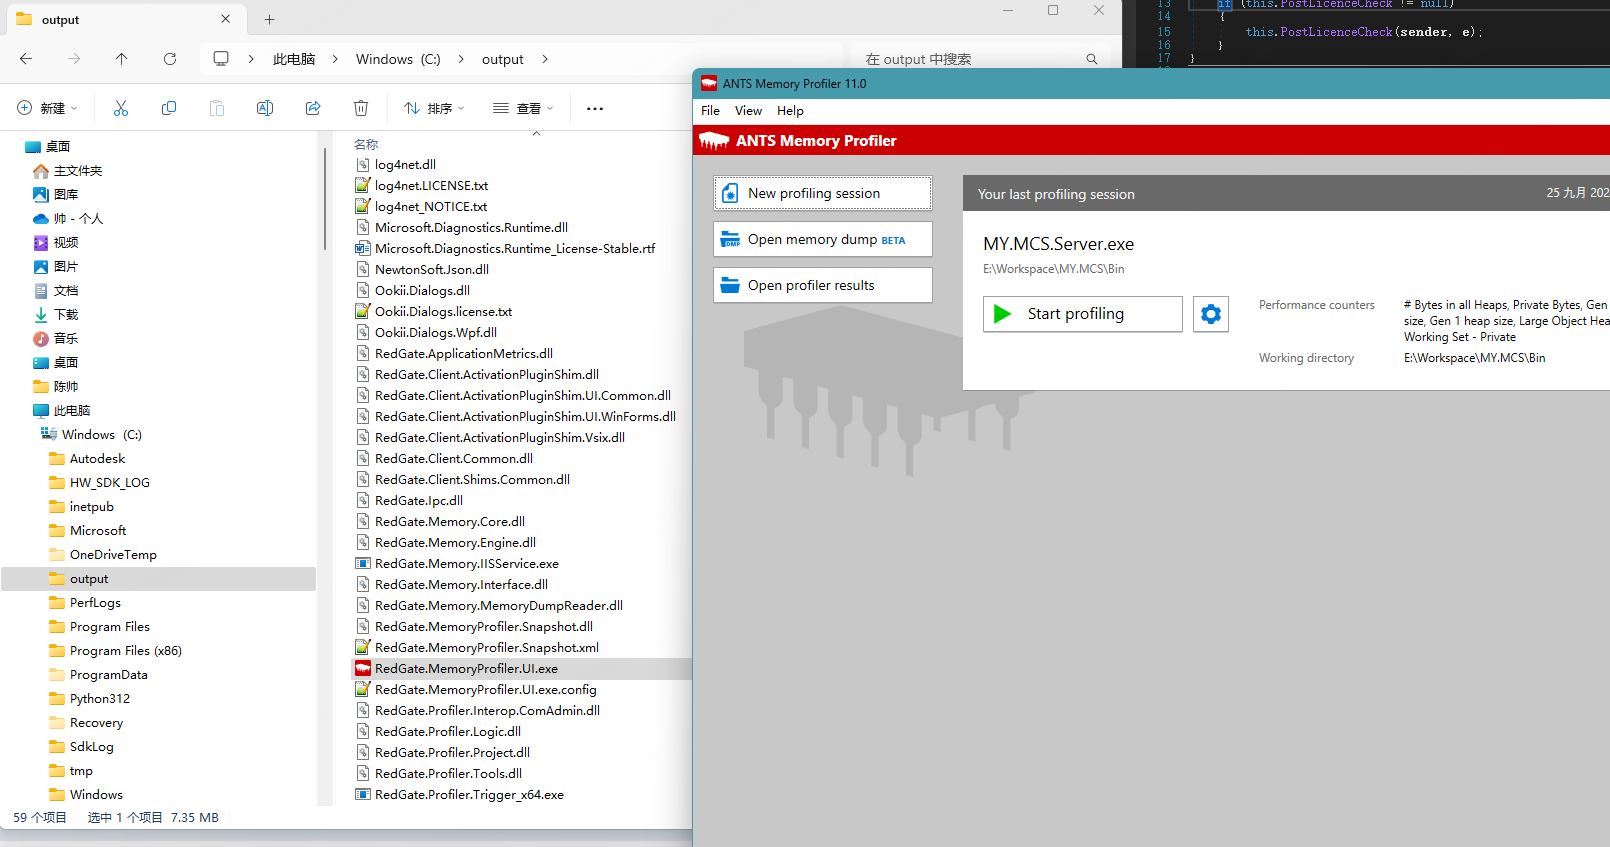
Task: Click the 此电脑 breadcrumb in address bar
Action: pyautogui.click(x=294, y=59)
